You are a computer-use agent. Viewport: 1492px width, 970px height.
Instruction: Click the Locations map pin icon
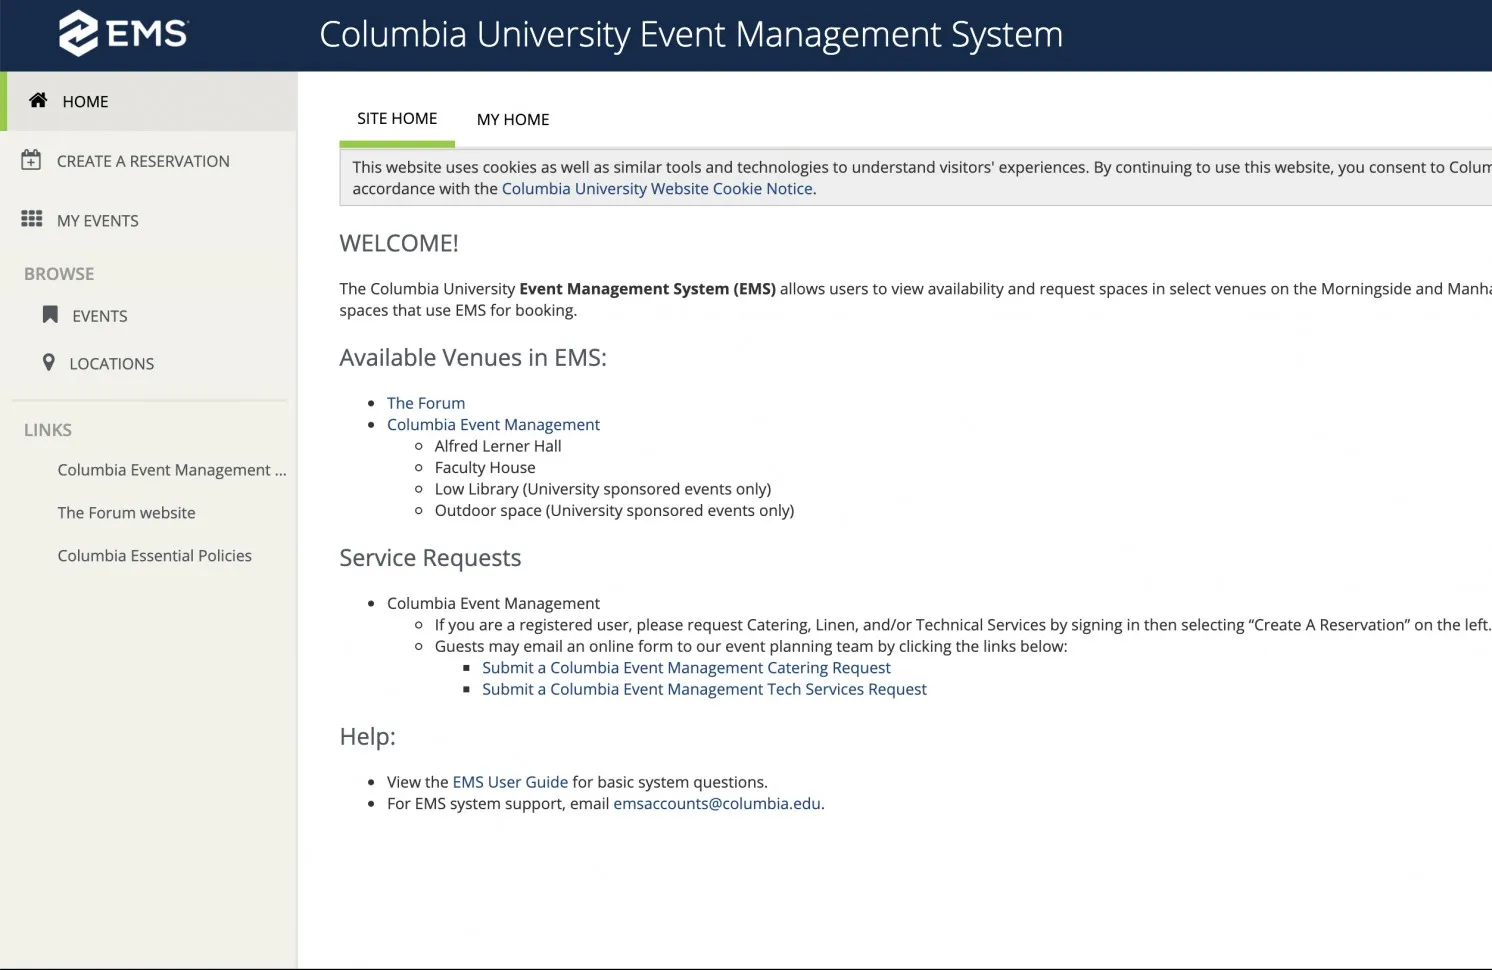49,362
